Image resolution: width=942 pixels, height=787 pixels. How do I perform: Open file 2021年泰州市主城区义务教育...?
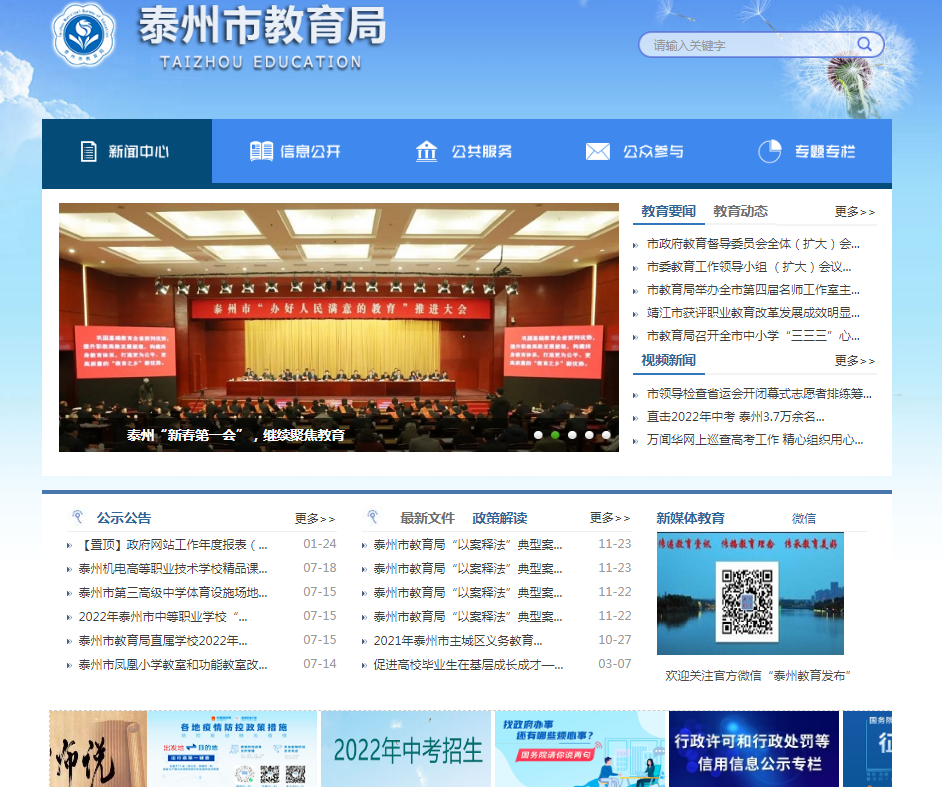[x=458, y=641]
